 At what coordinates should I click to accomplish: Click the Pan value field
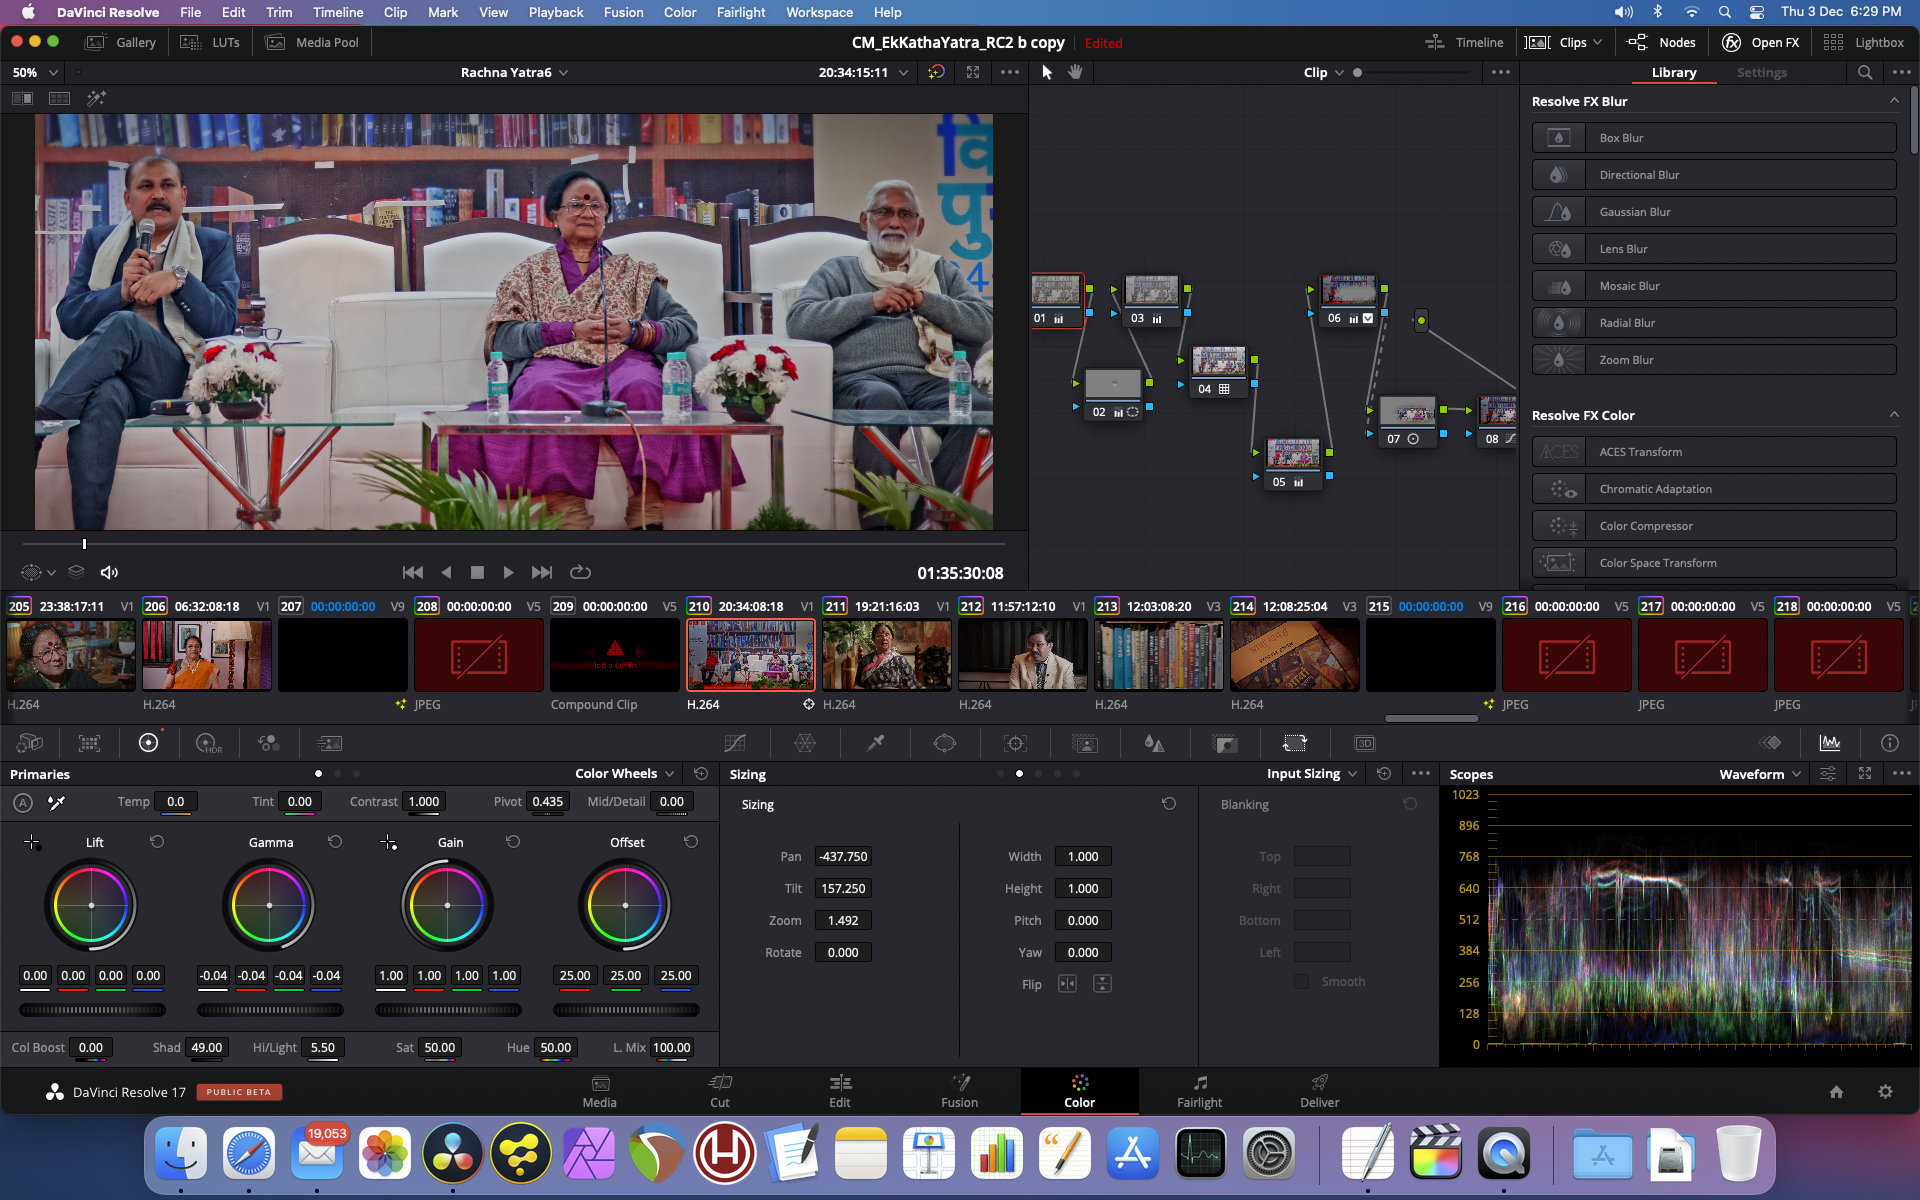point(843,857)
